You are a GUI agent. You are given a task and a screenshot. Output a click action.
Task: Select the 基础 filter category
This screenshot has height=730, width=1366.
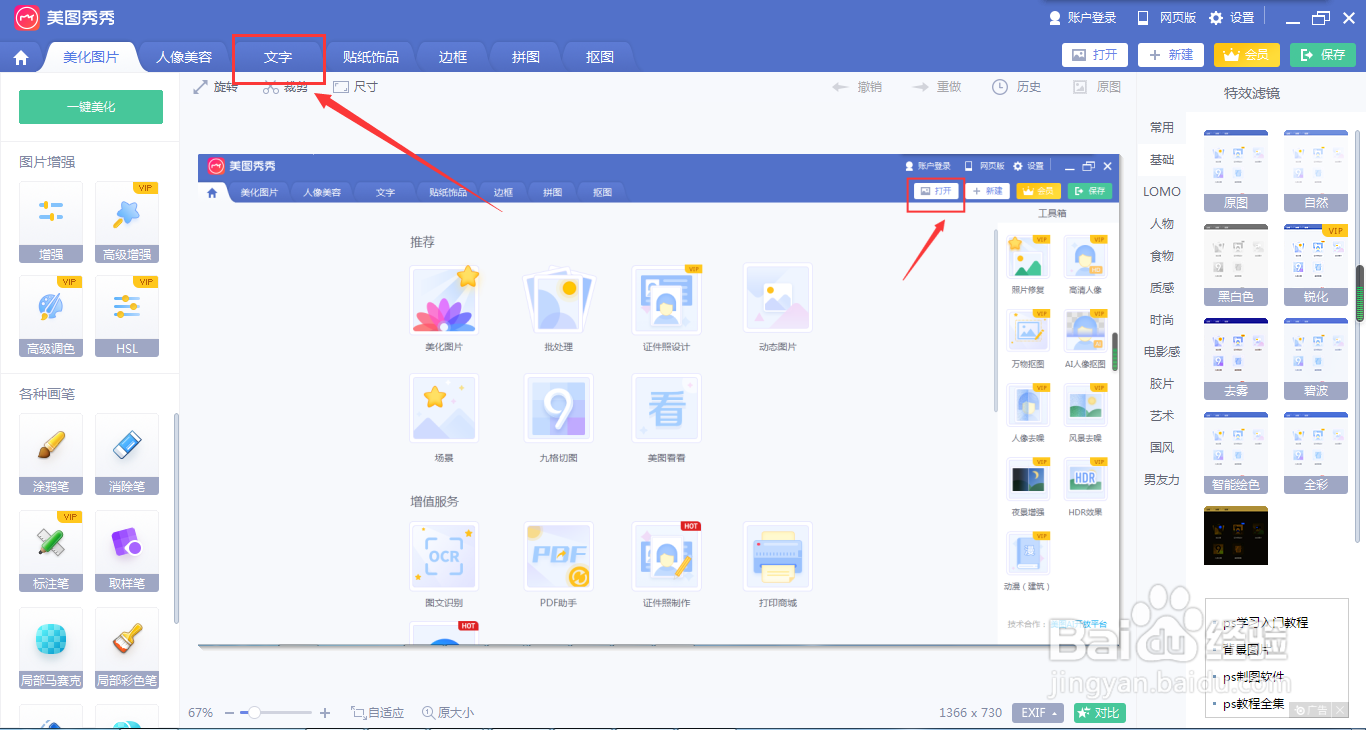click(1162, 160)
